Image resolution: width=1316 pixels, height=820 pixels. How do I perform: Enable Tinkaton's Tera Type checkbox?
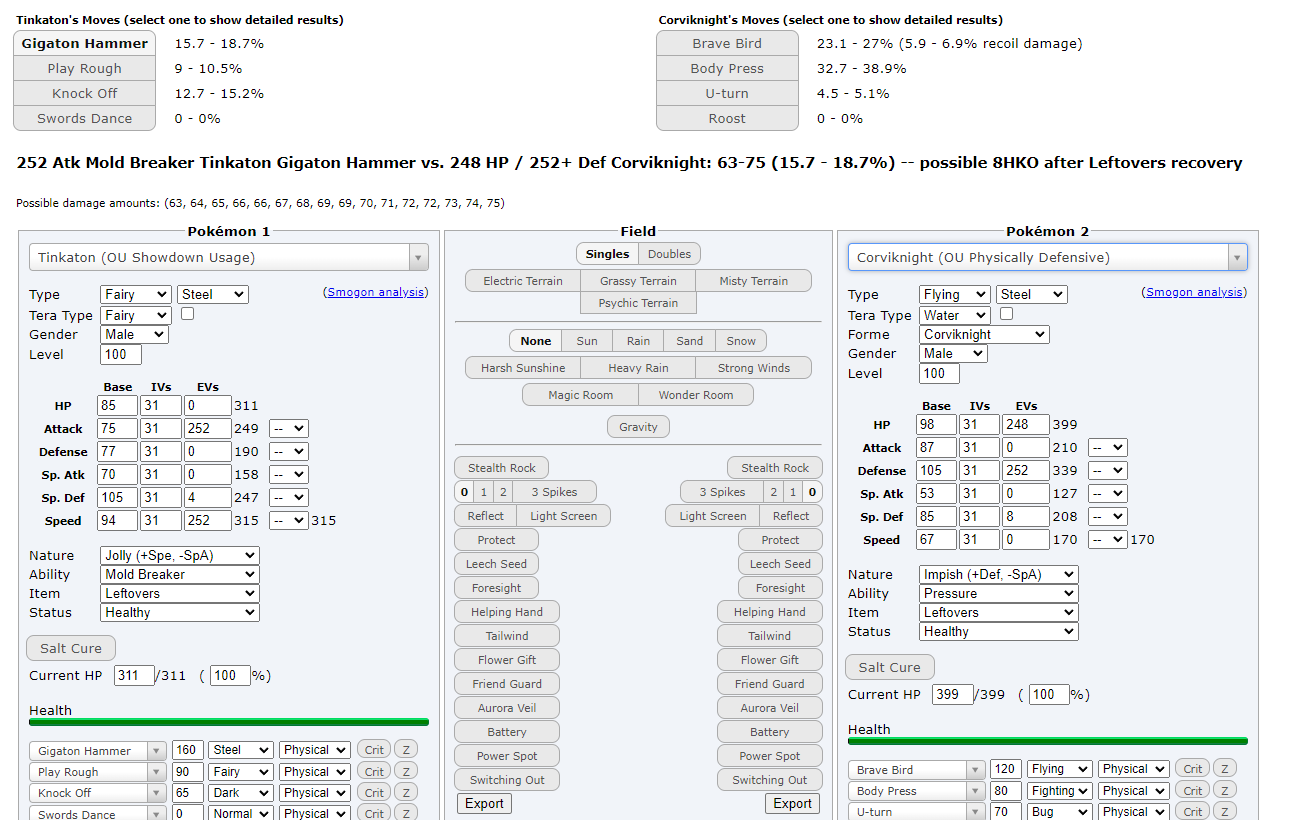click(187, 314)
